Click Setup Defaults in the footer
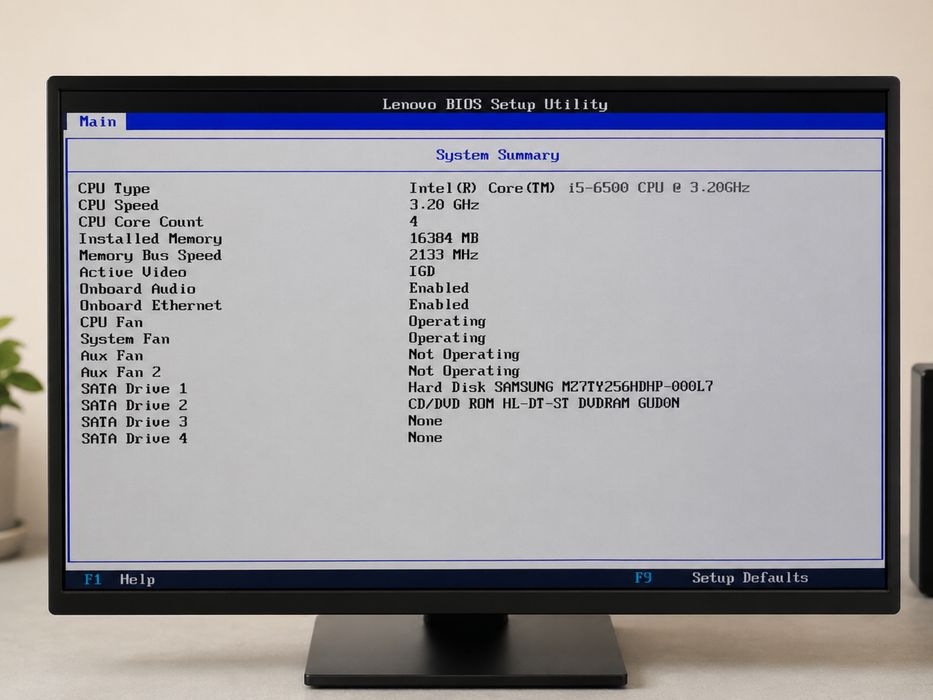 (750, 578)
